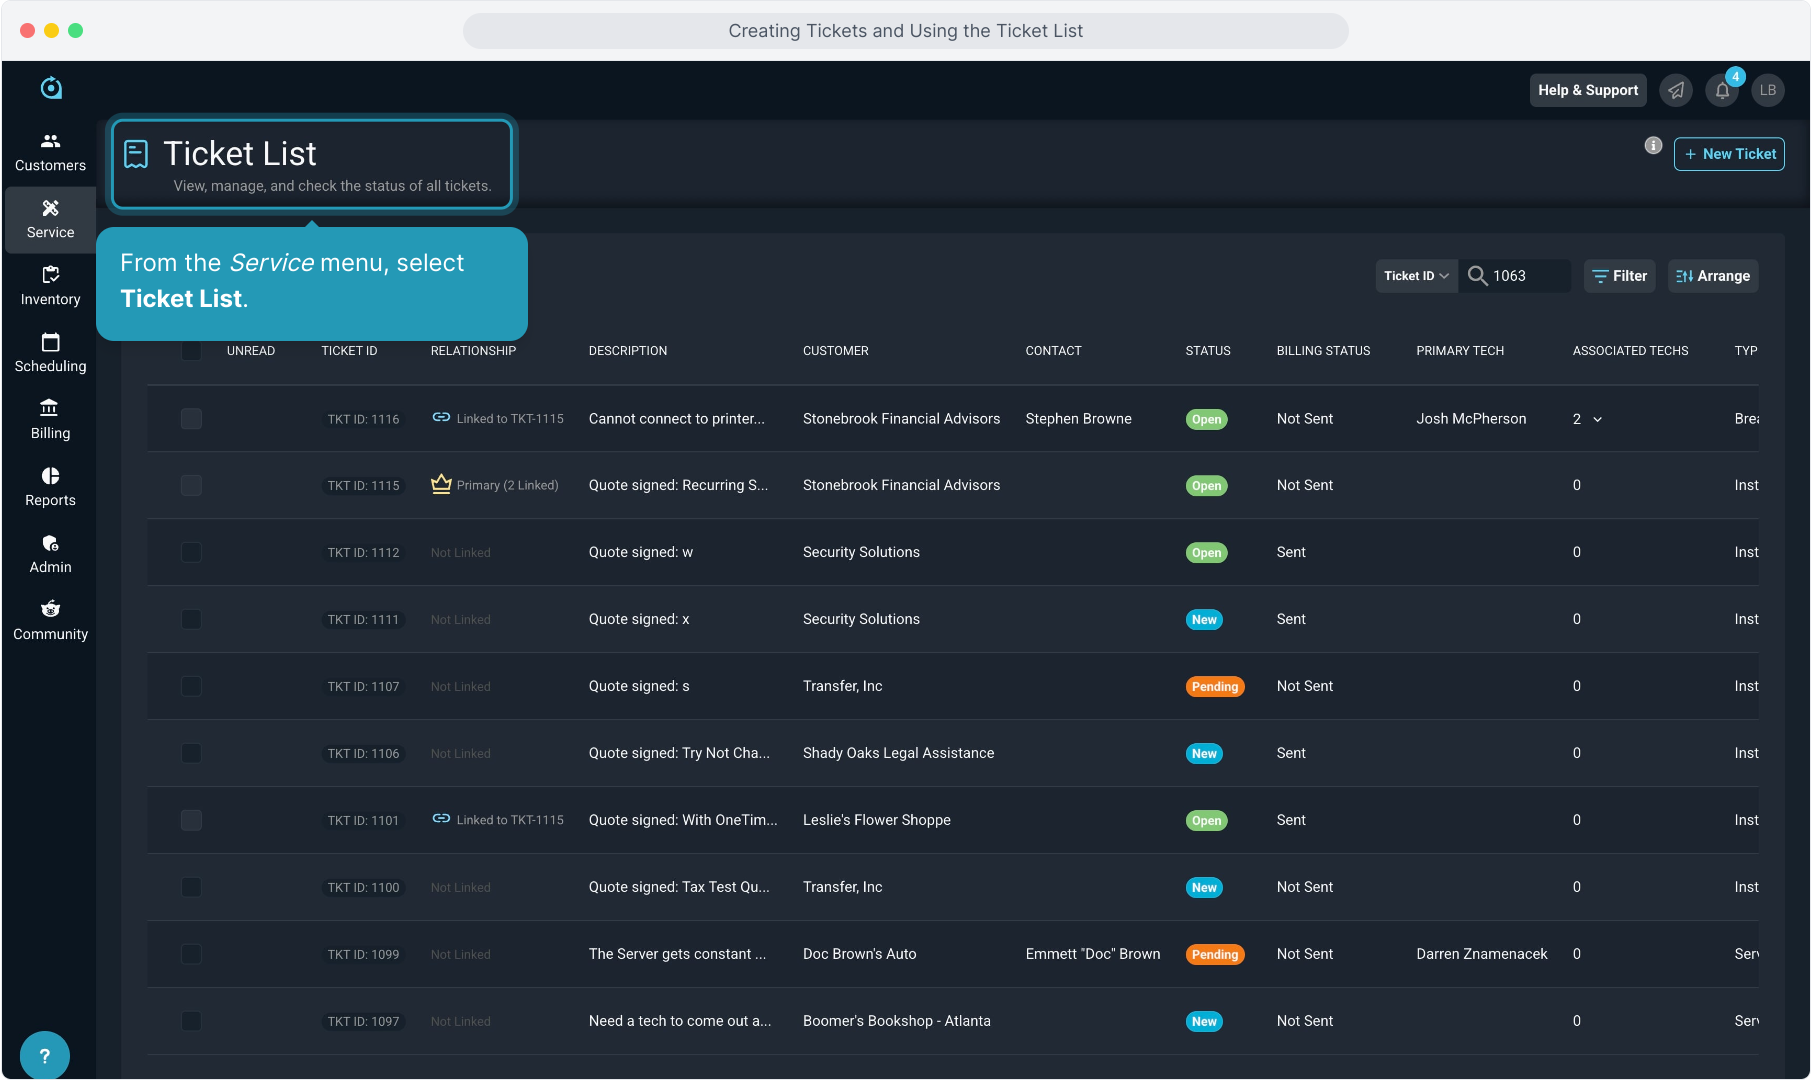Screen dimensions: 1812x1080
Task: Click the crown icon on ticket 1115
Action: [441, 484]
